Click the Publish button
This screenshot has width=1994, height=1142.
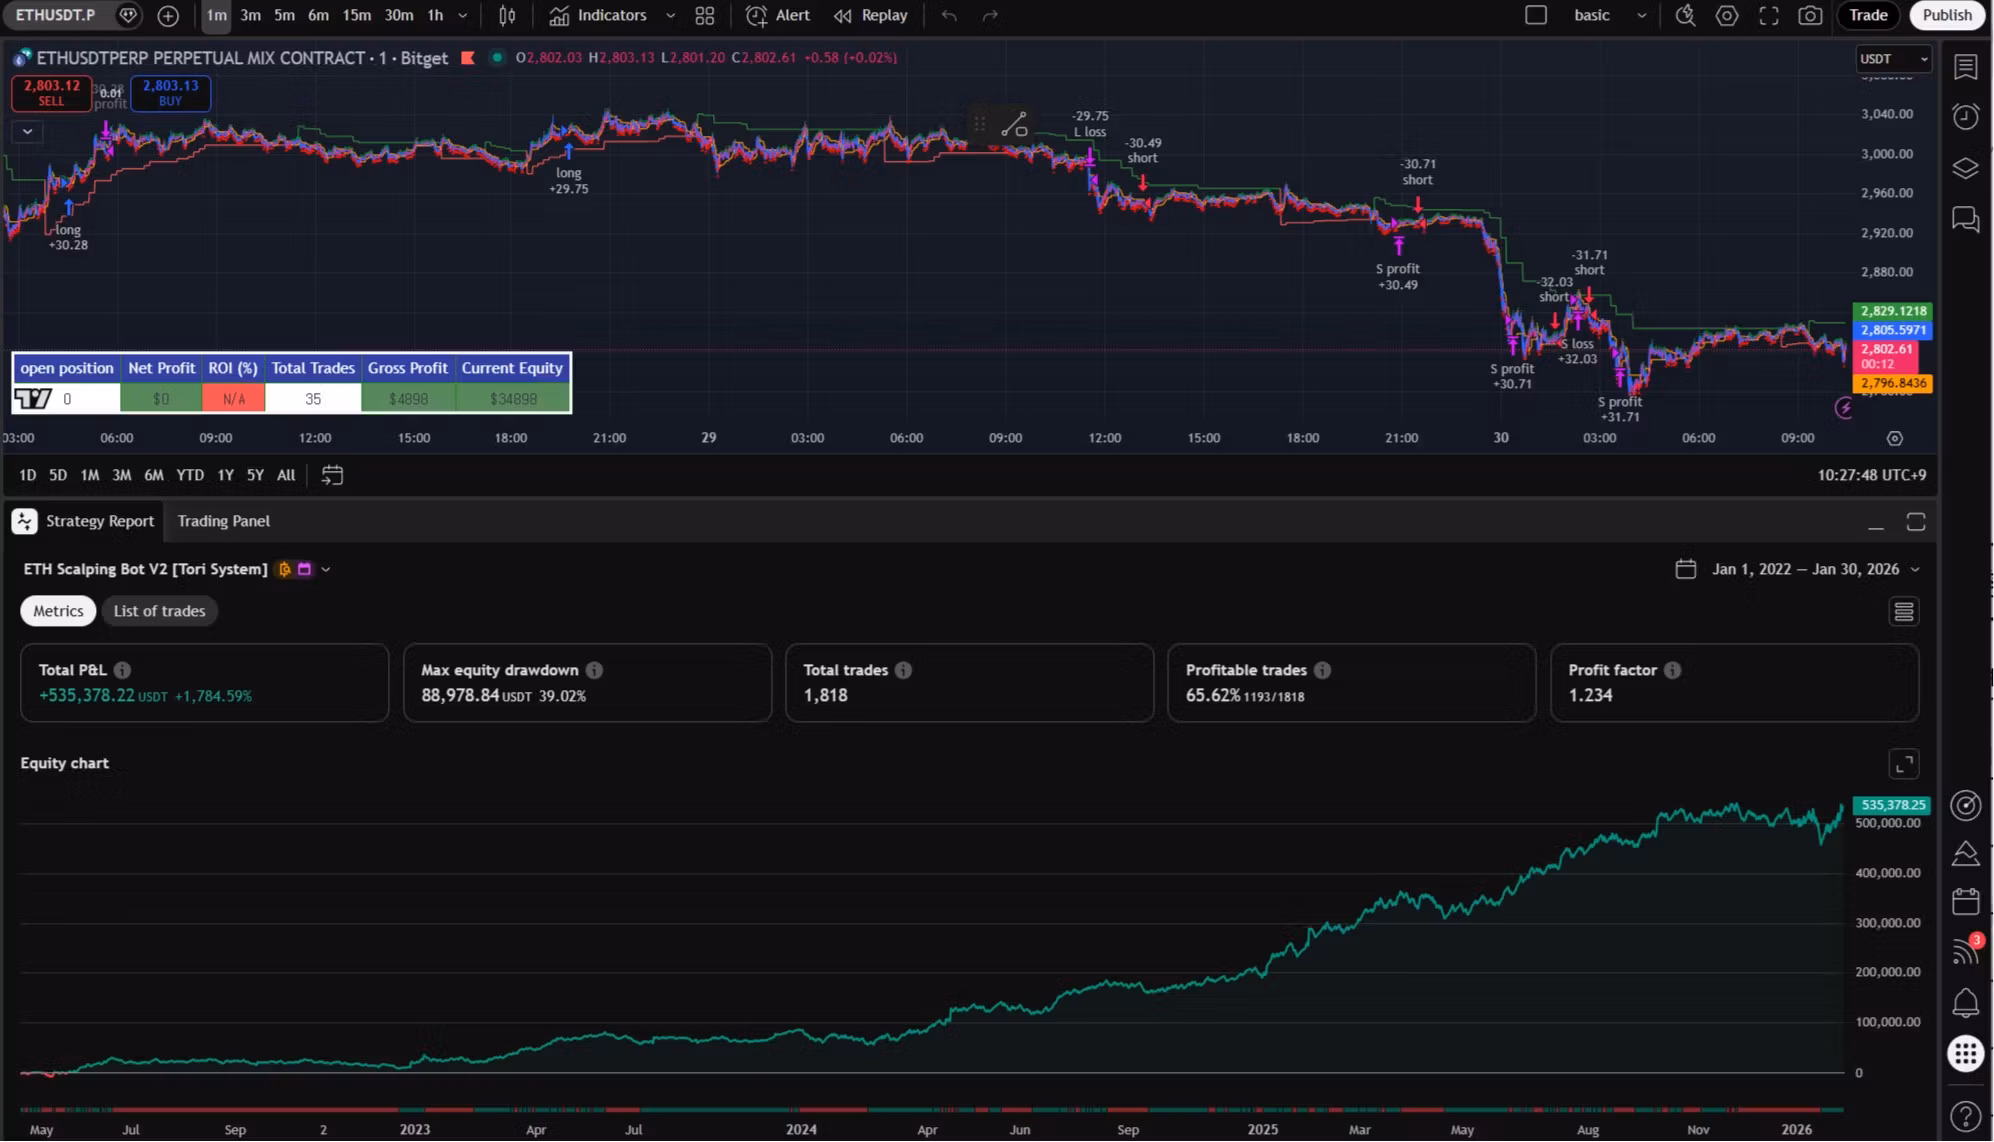pos(1946,15)
